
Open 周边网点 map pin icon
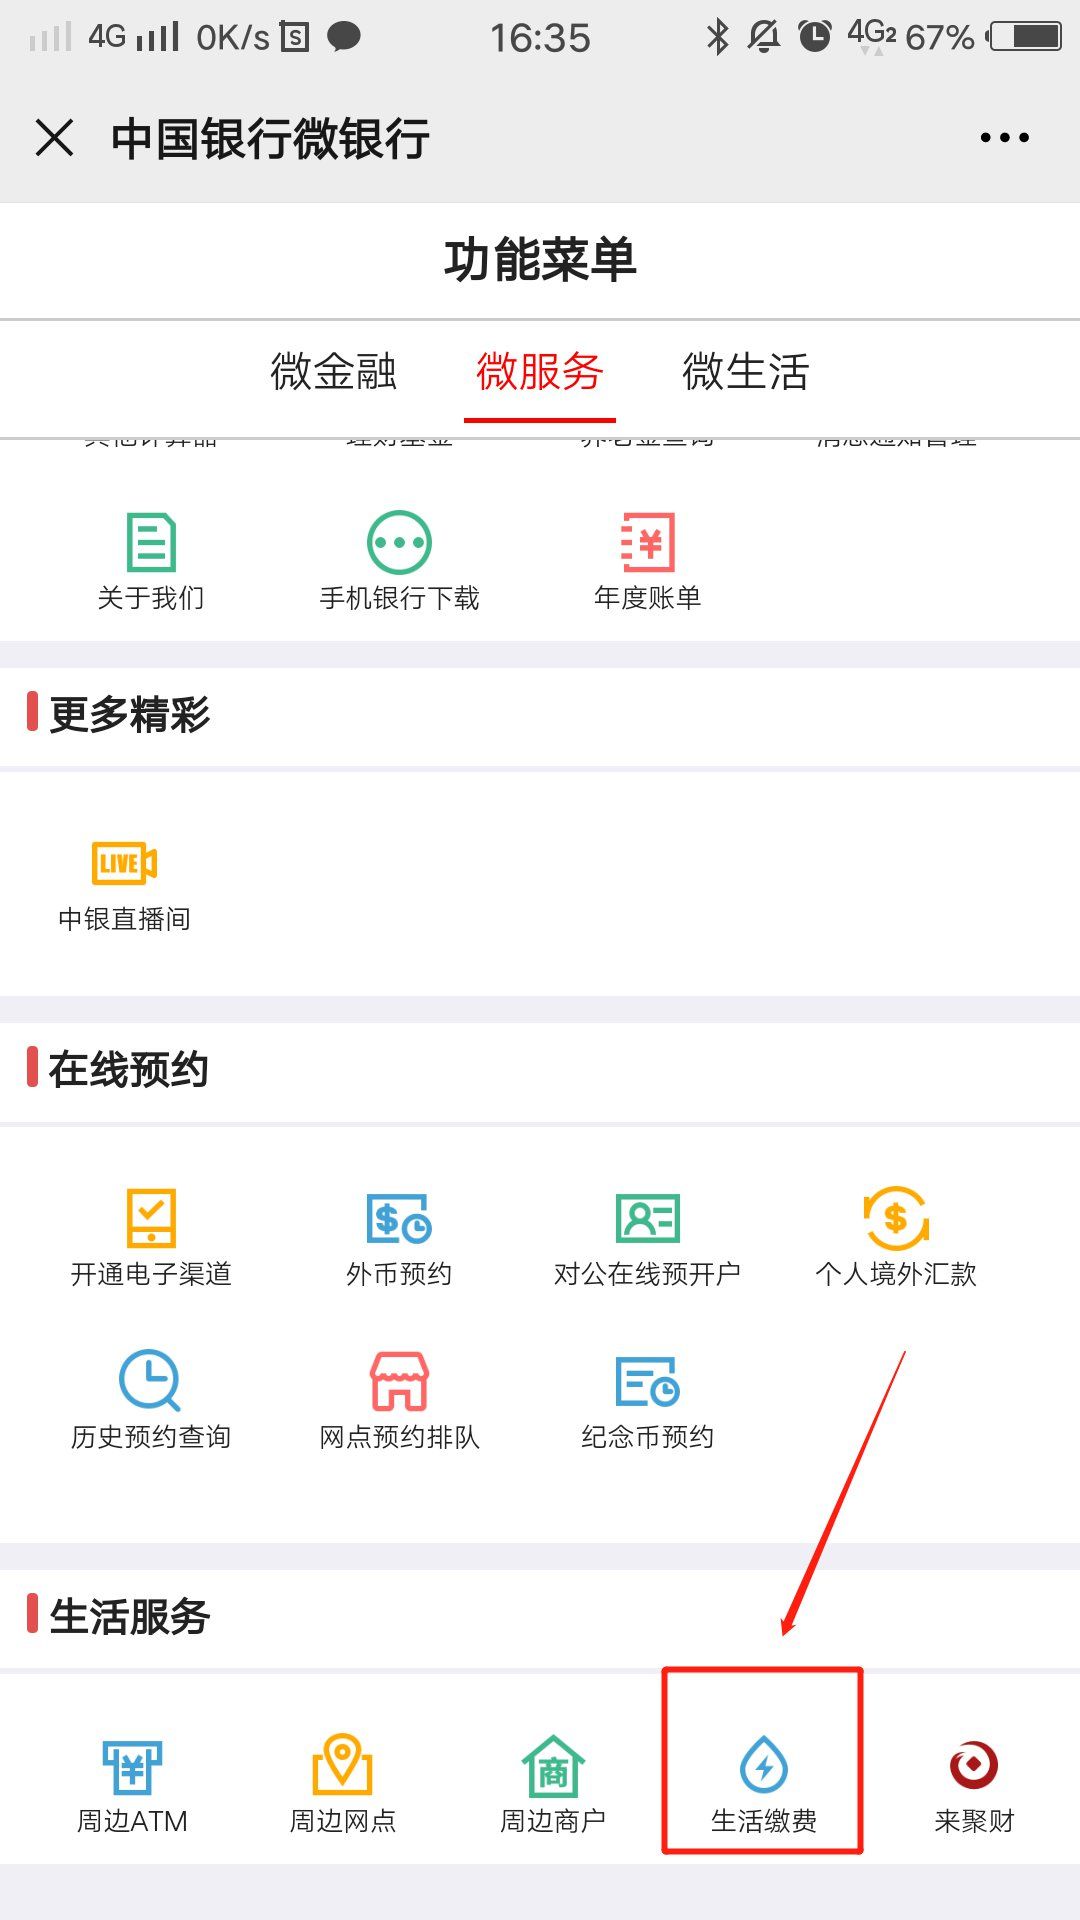tap(343, 1764)
